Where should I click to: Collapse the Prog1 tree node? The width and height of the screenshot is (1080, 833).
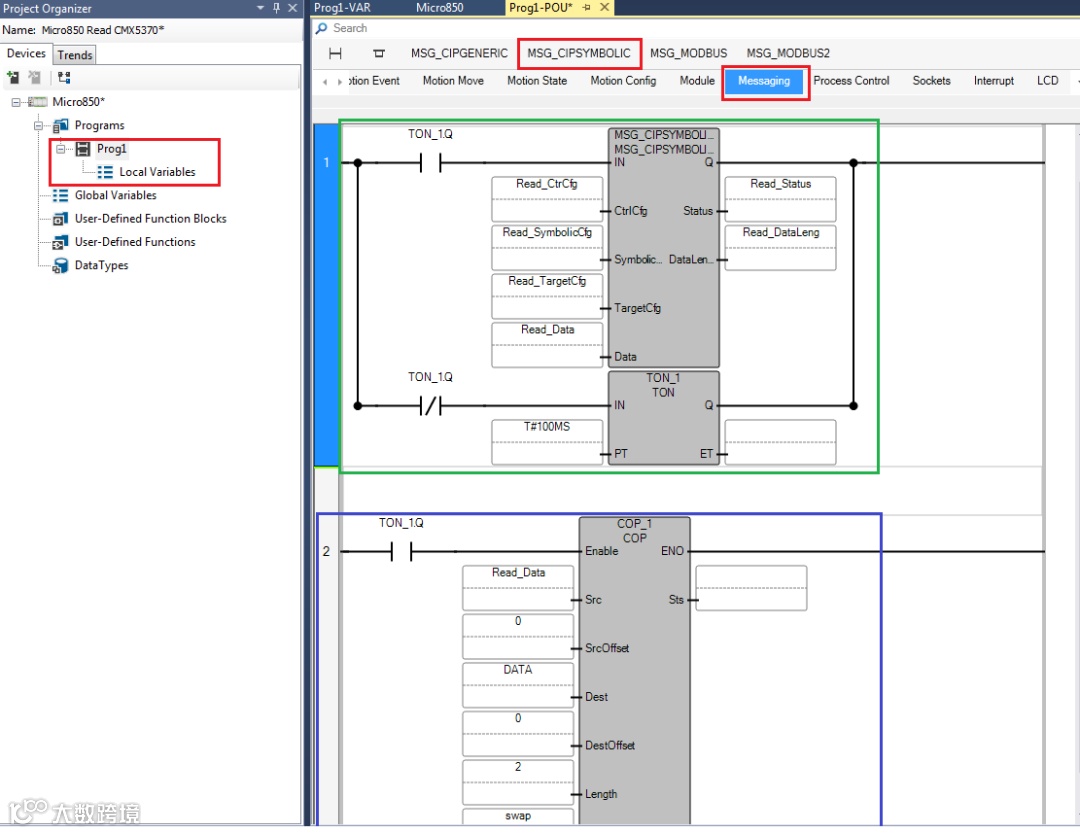[61, 149]
